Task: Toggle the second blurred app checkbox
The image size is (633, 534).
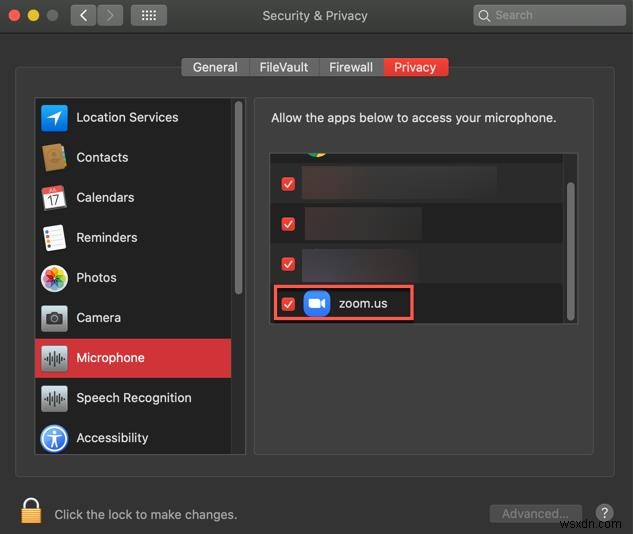Action: pos(288,224)
